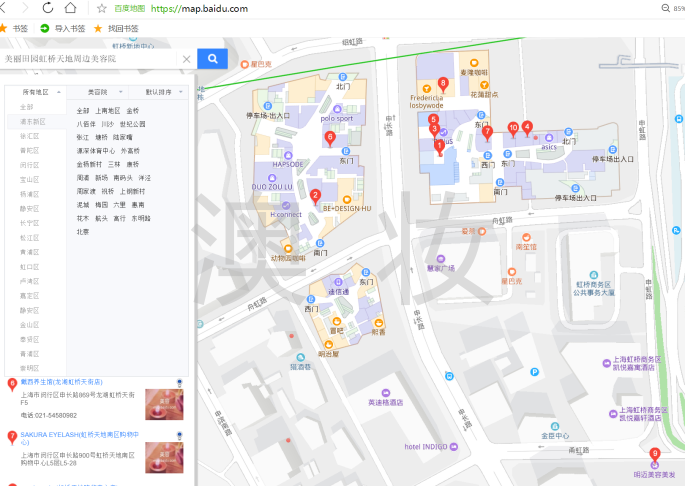Click the bookmark star in address bar
Viewport: 685px width, 486px height.
tap(102, 8)
